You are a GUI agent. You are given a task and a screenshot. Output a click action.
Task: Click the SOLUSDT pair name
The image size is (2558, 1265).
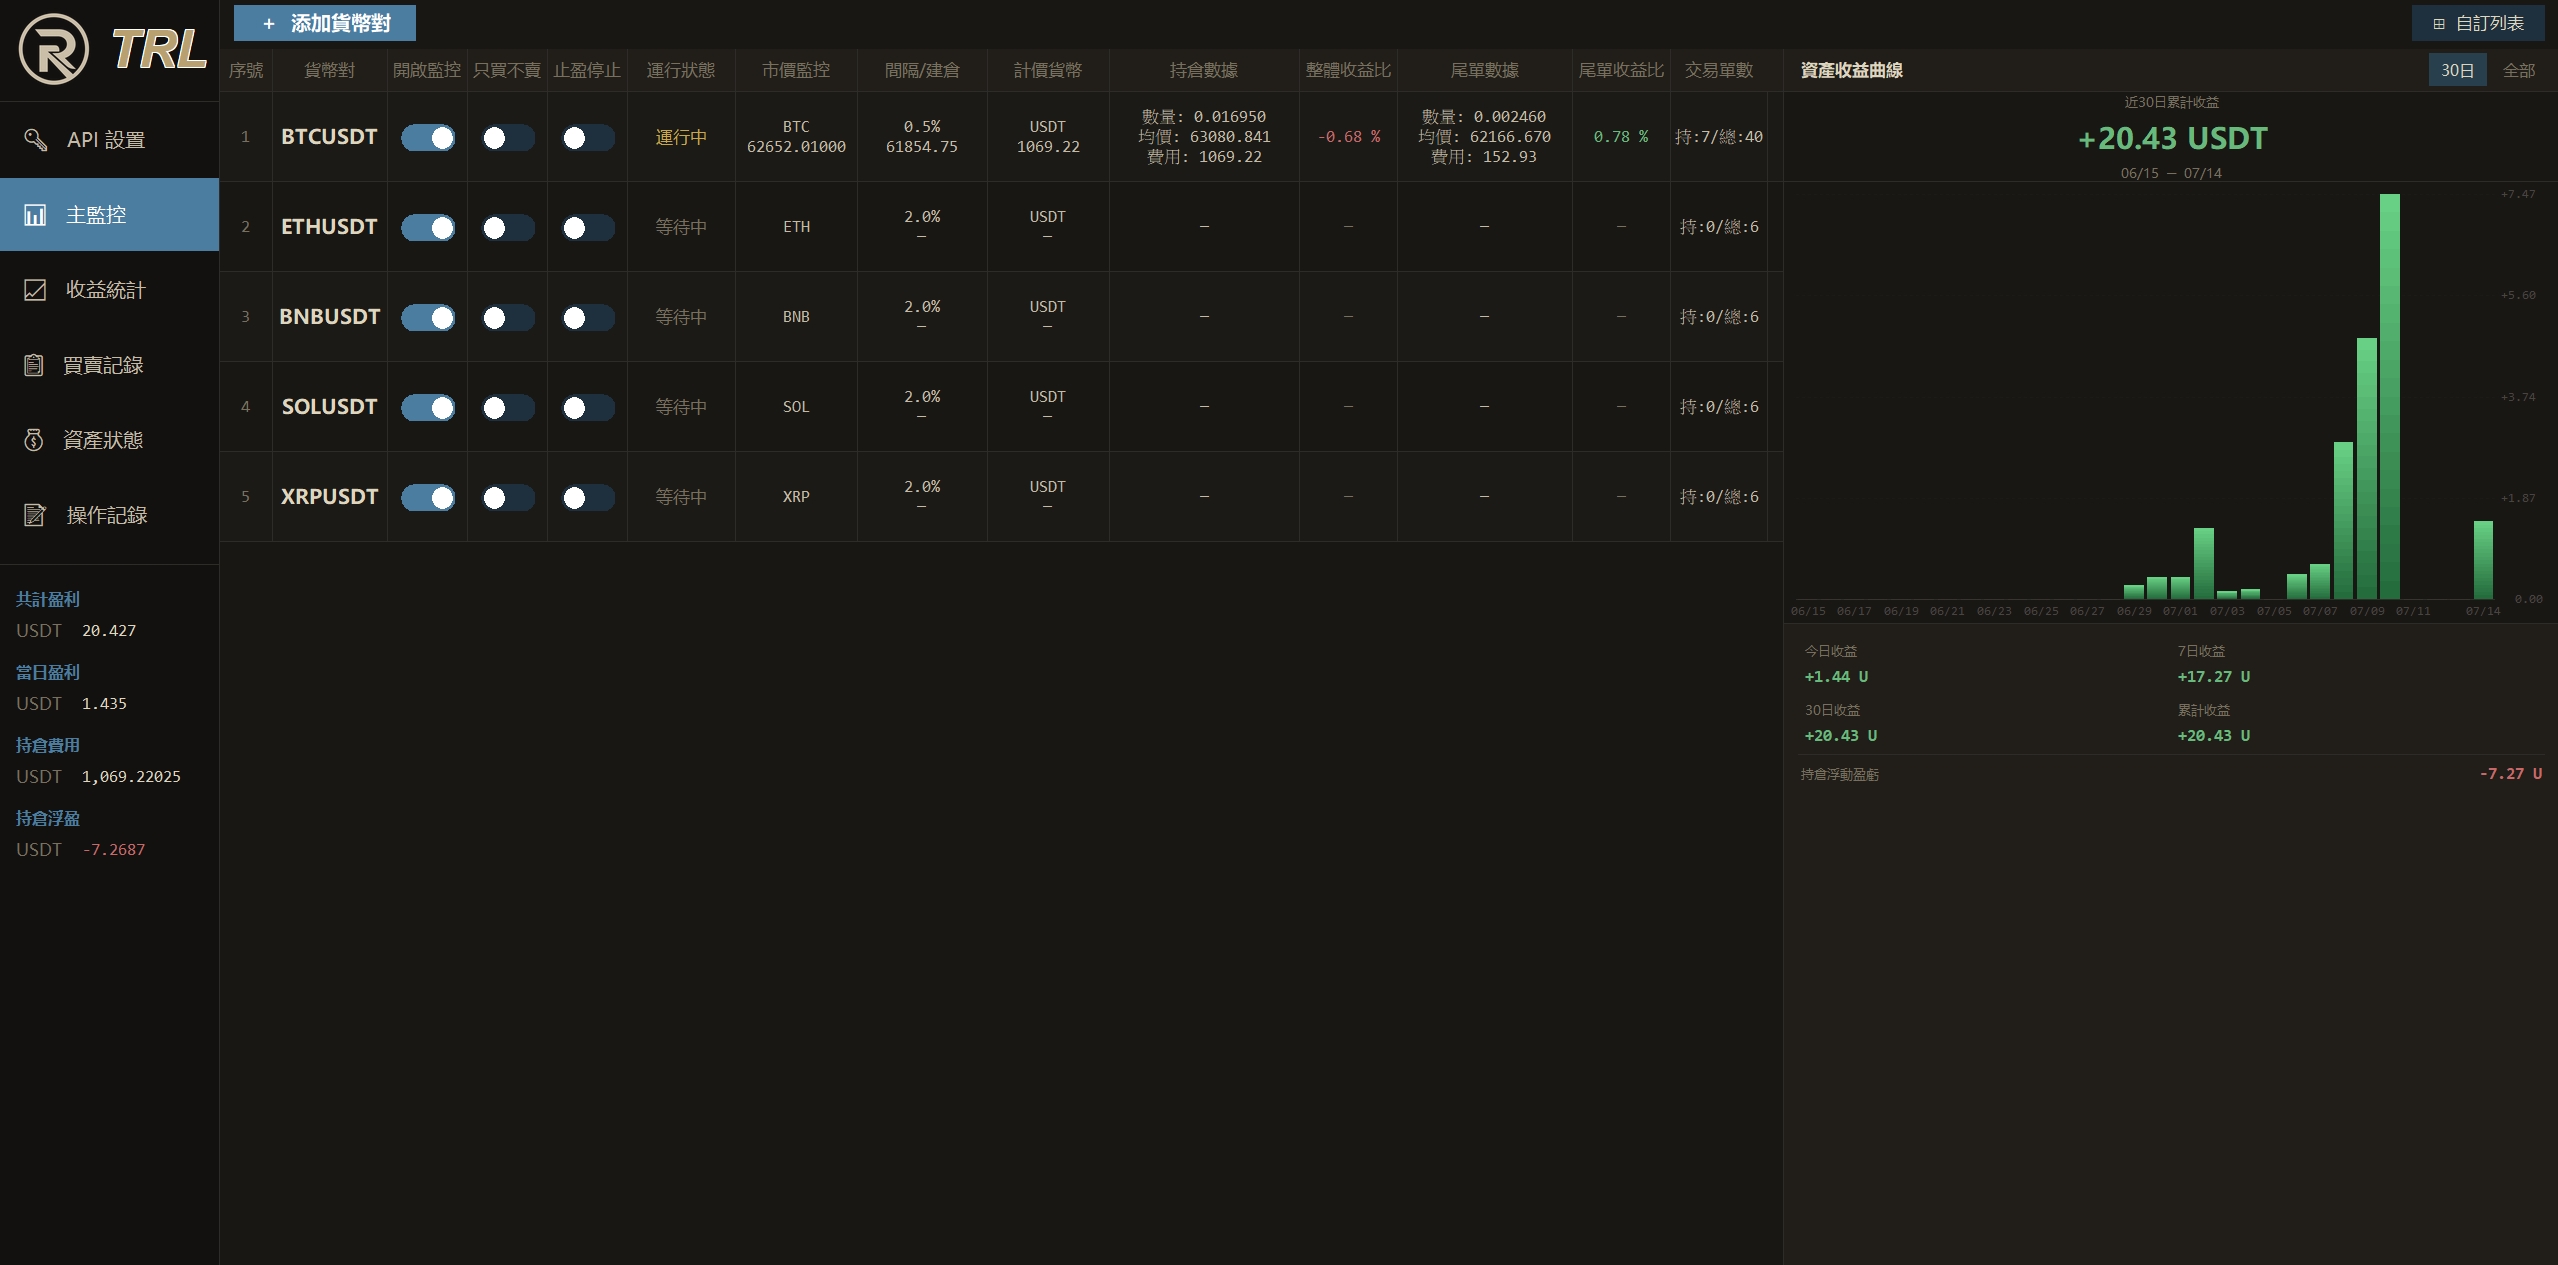tap(329, 407)
